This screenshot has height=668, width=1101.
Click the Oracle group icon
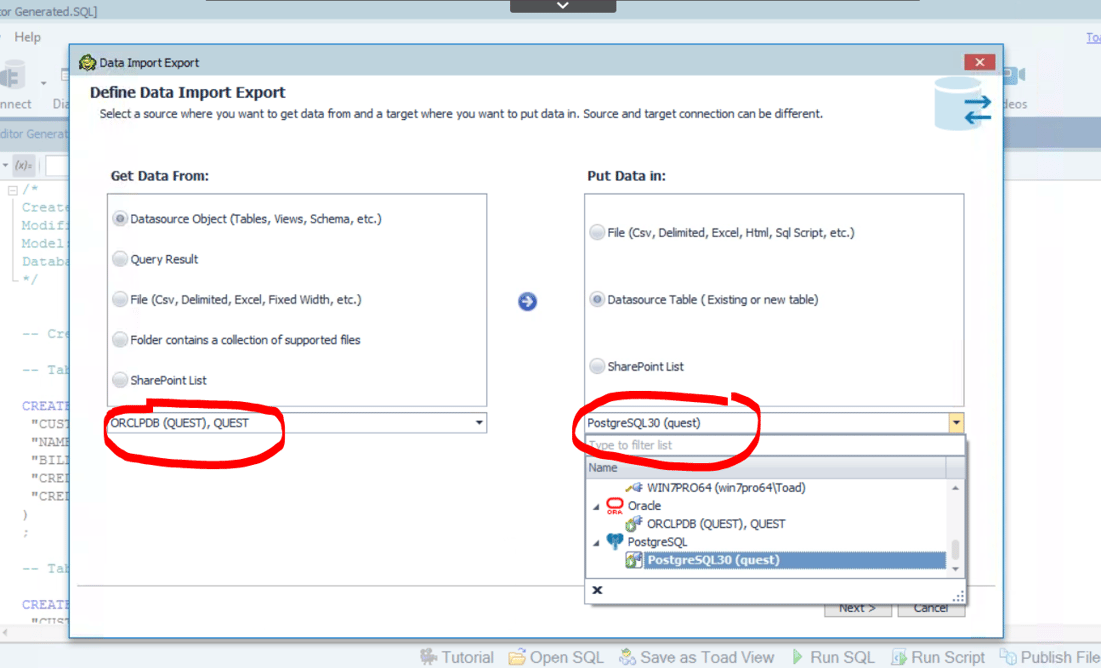[614, 506]
